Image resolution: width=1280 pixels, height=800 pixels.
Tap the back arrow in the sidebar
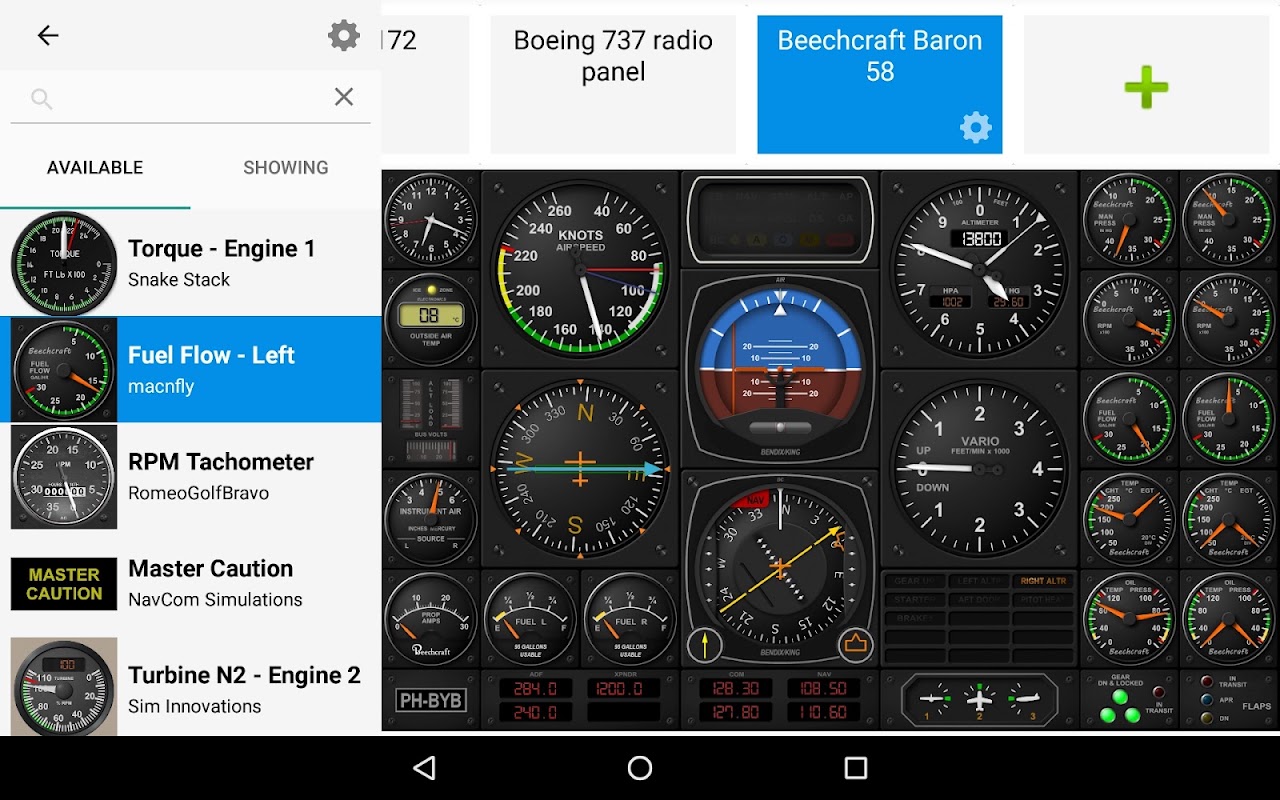[48, 36]
